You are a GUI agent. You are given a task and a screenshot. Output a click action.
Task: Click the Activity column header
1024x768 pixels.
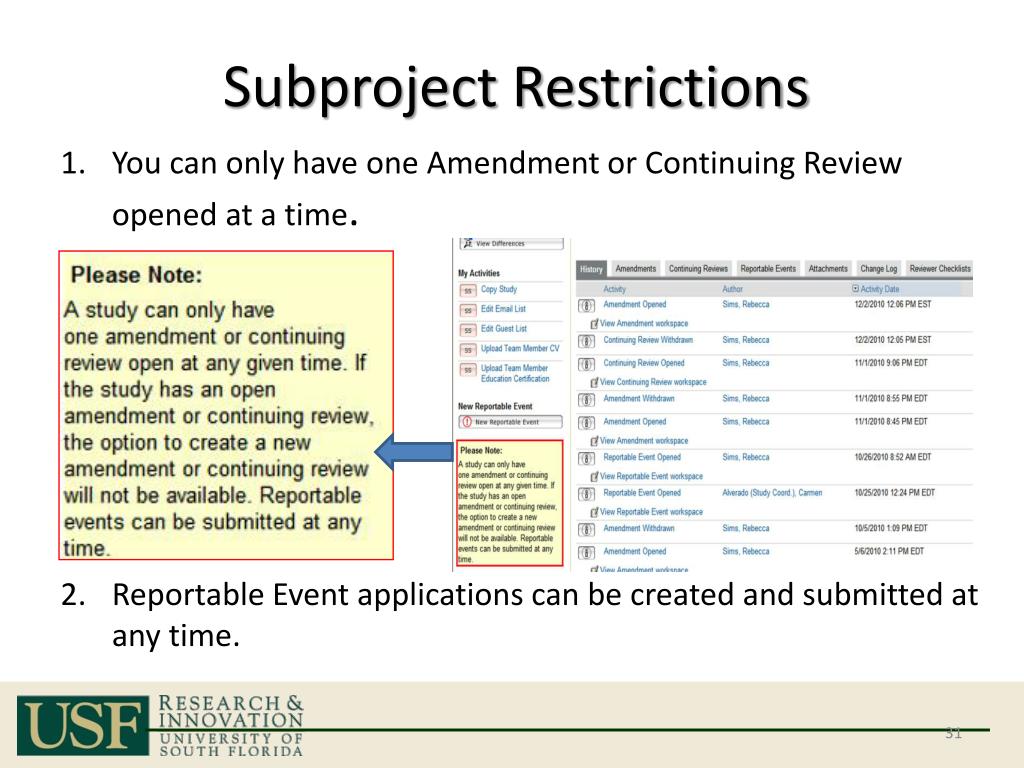[x=614, y=289]
